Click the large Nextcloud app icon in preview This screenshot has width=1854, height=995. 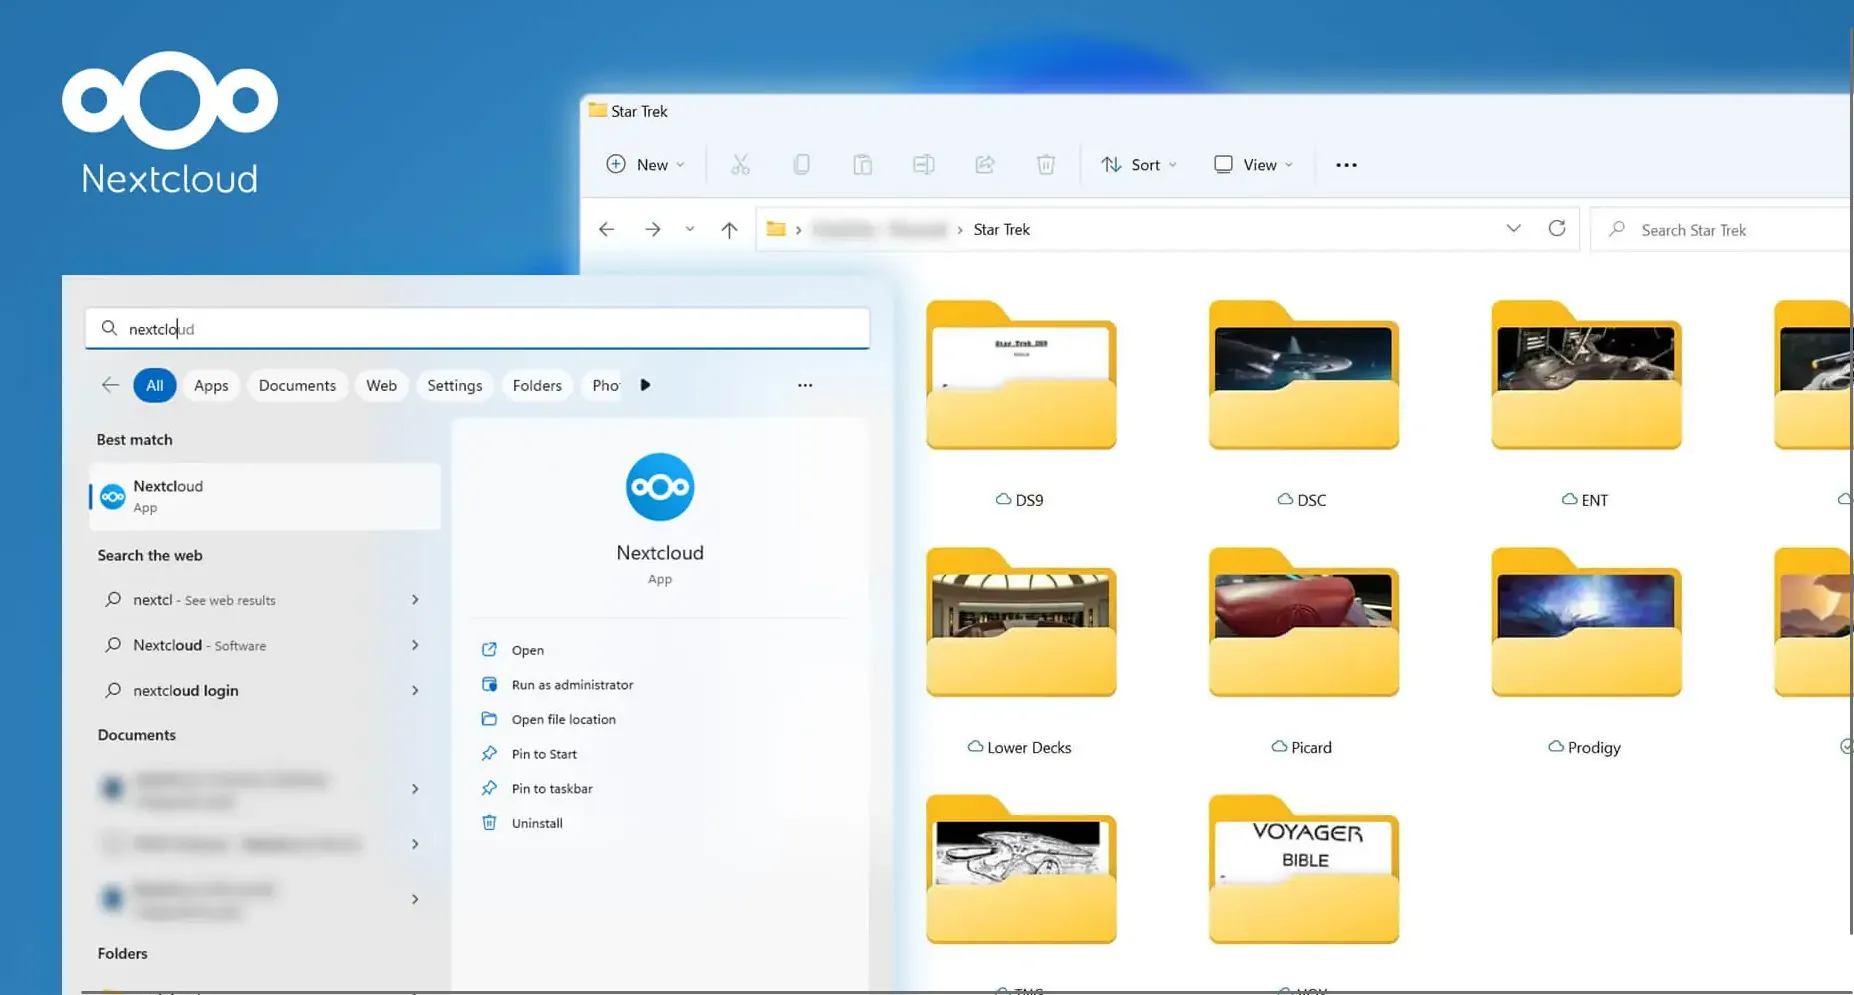[x=660, y=487]
